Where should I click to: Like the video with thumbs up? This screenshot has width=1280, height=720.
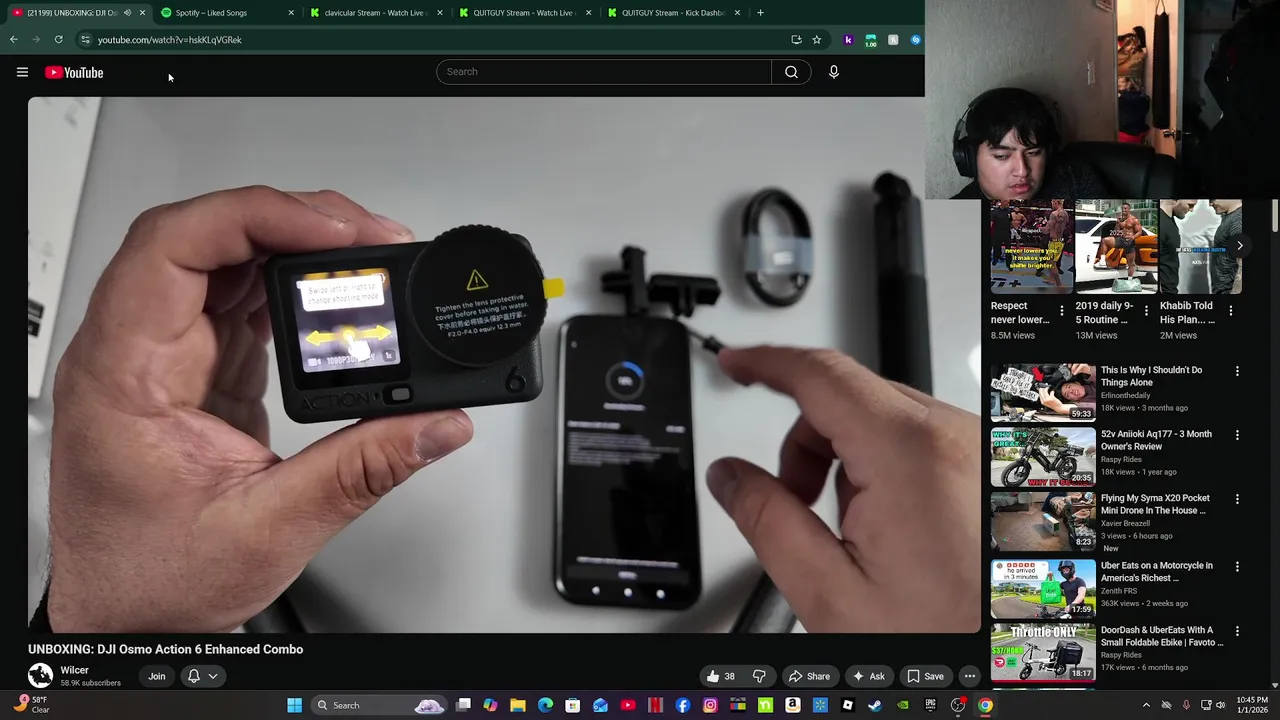tap(720, 676)
